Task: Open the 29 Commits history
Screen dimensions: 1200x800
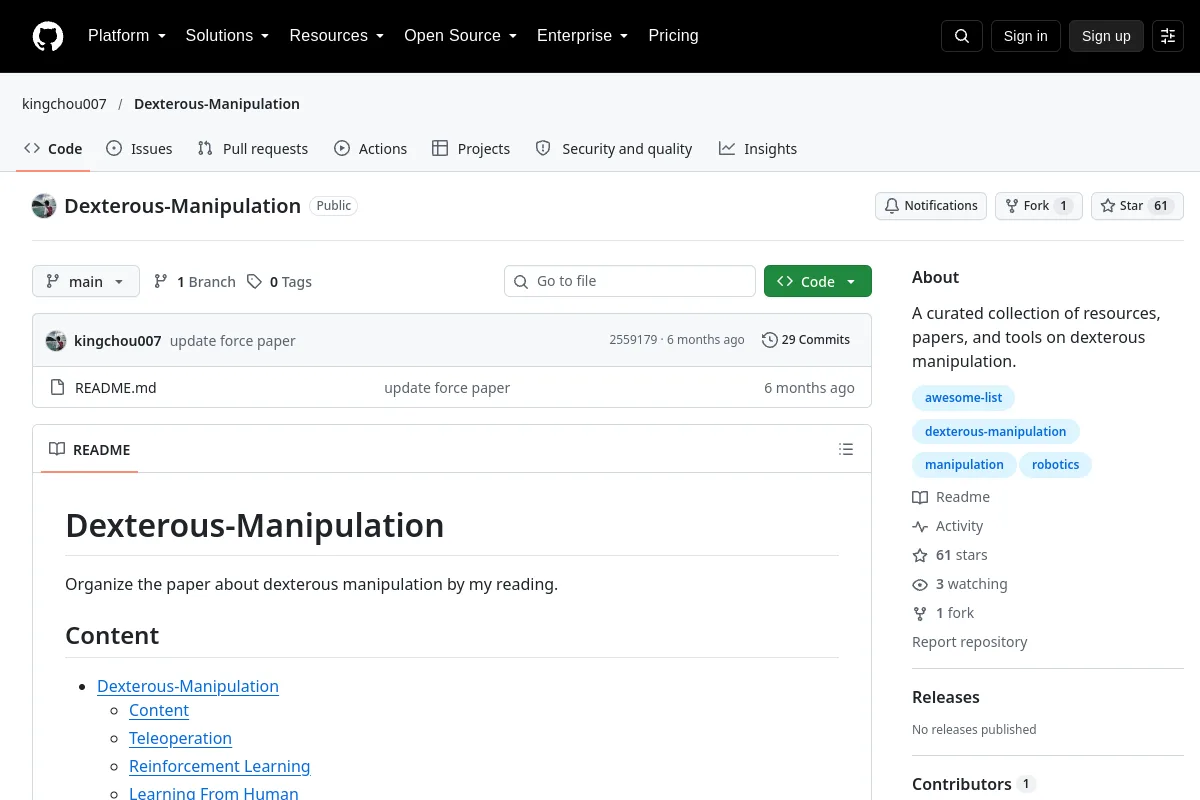Action: coord(806,340)
